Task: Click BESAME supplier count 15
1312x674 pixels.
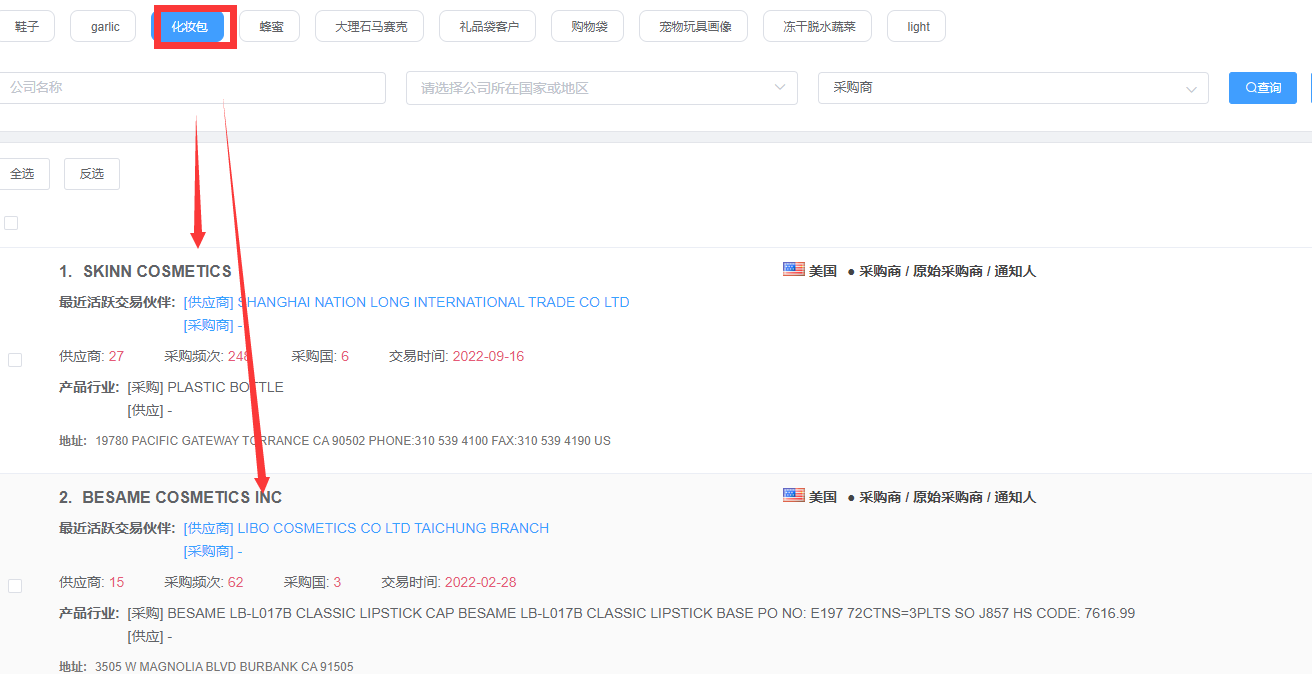Action: pos(116,583)
